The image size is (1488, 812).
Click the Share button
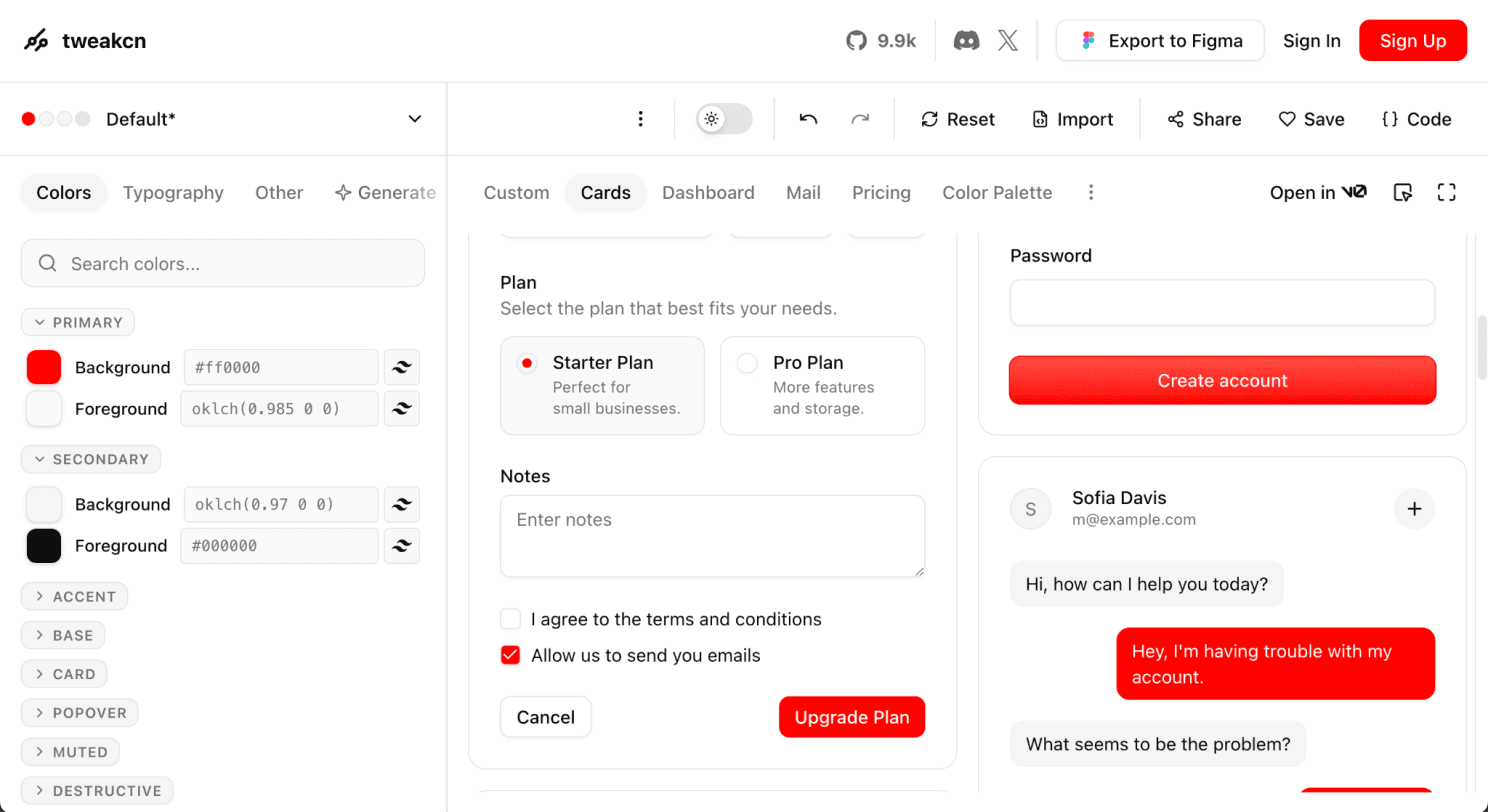coord(1204,119)
